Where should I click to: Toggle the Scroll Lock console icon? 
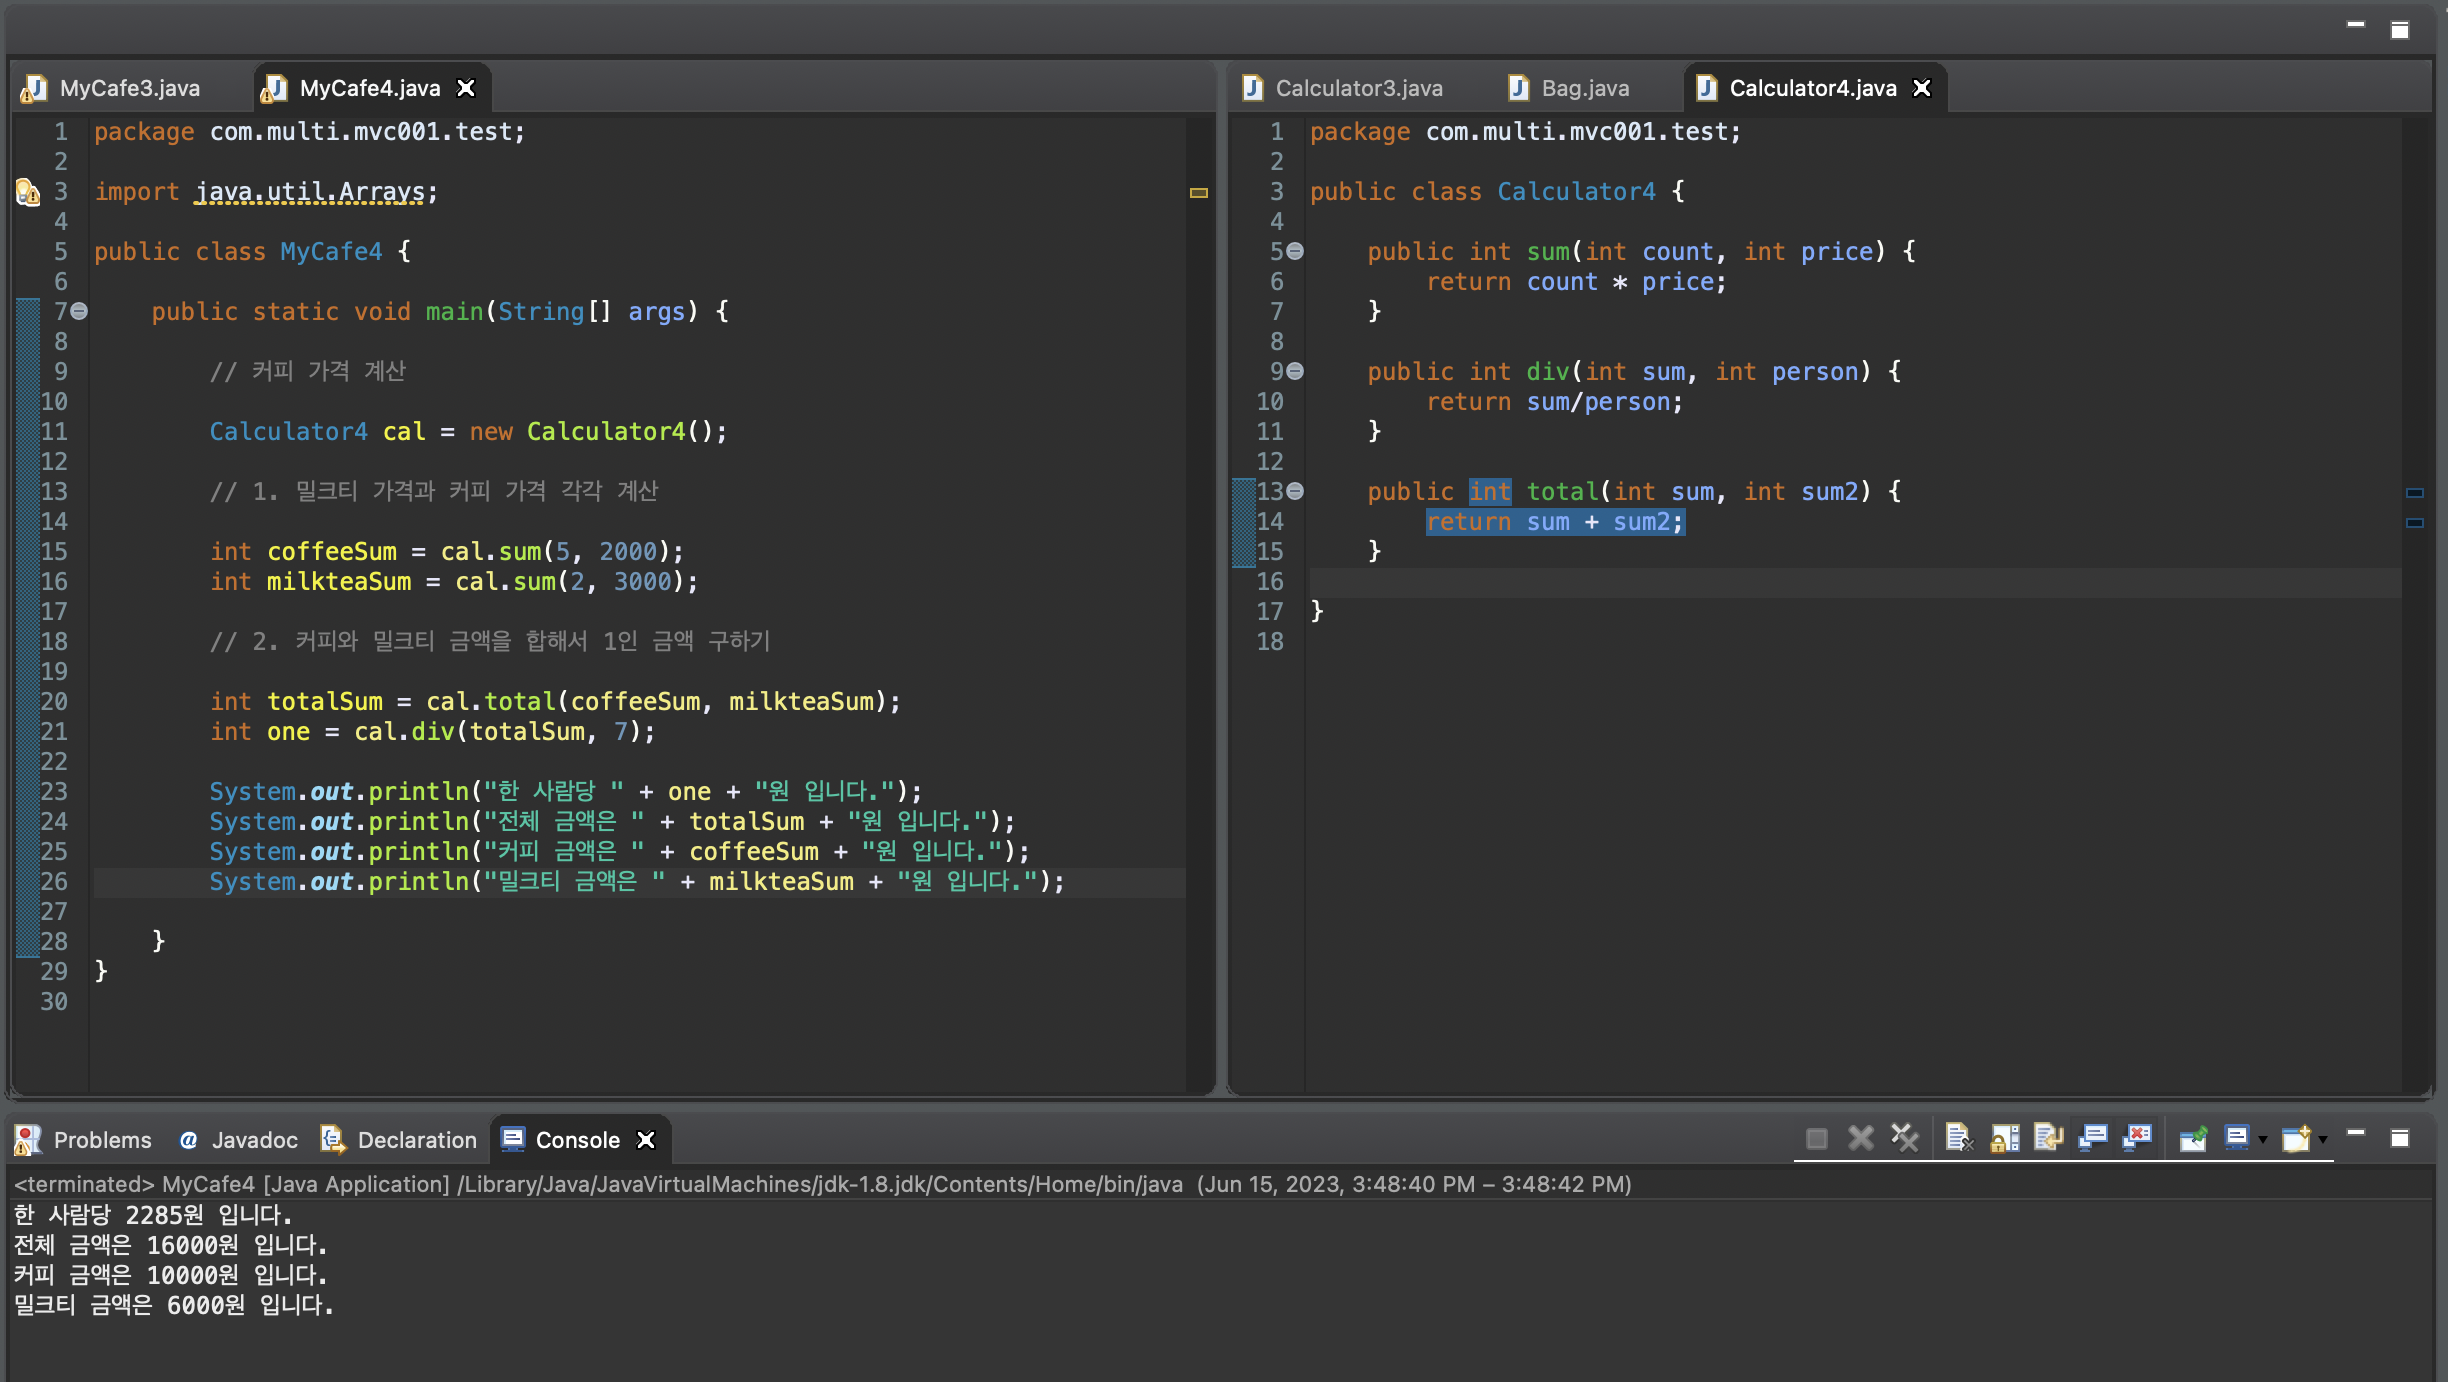[x=2004, y=1138]
